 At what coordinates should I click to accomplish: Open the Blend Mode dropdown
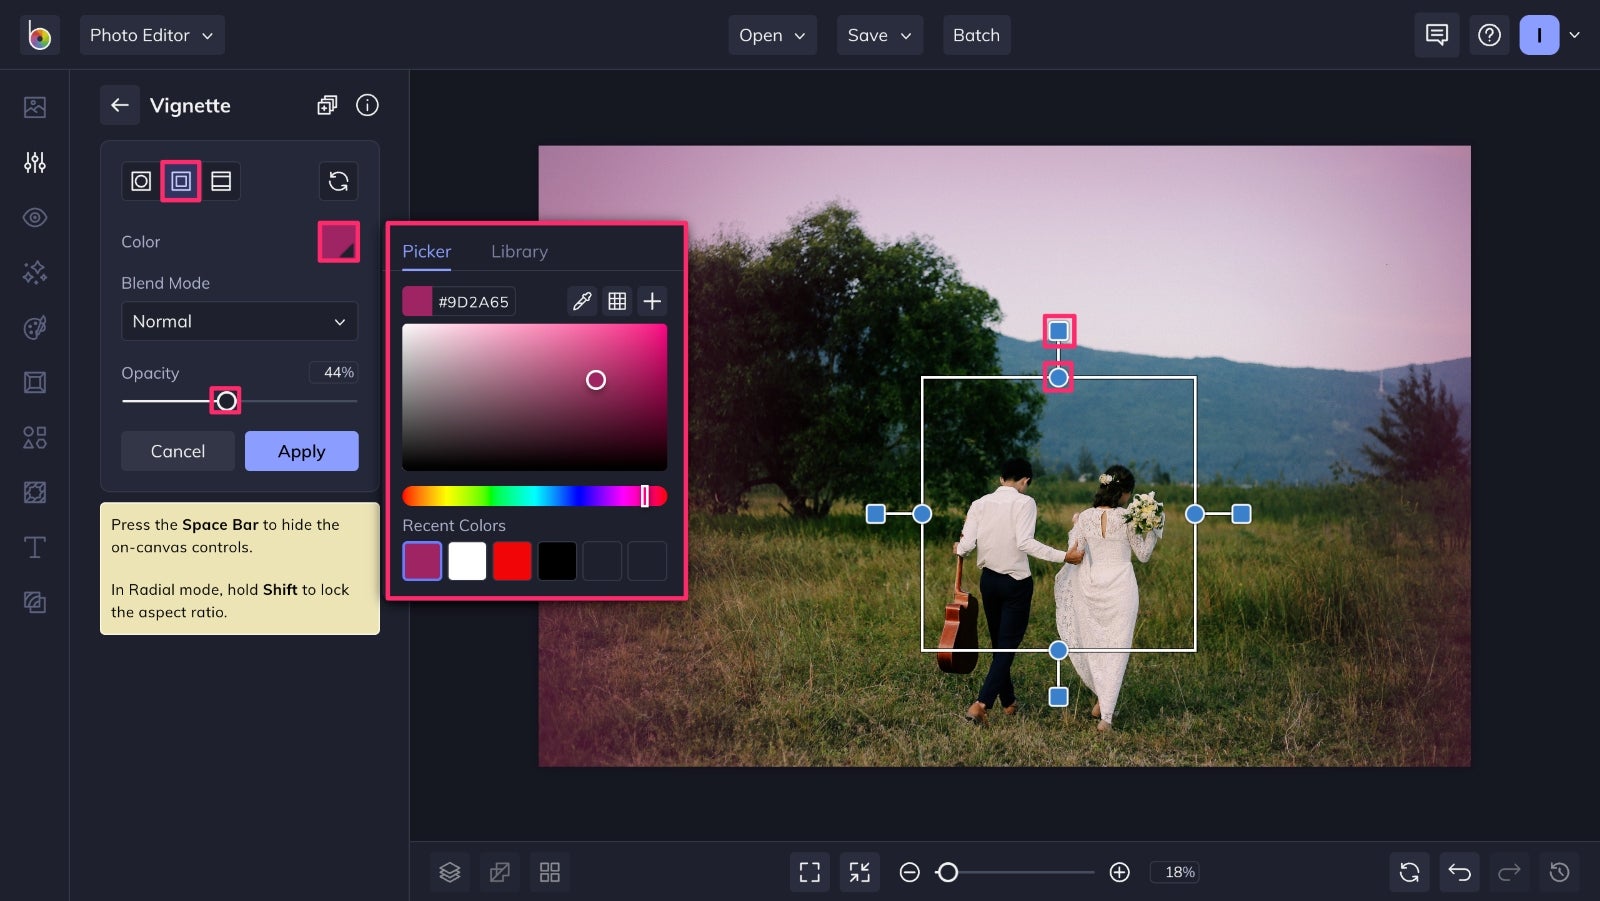[239, 321]
